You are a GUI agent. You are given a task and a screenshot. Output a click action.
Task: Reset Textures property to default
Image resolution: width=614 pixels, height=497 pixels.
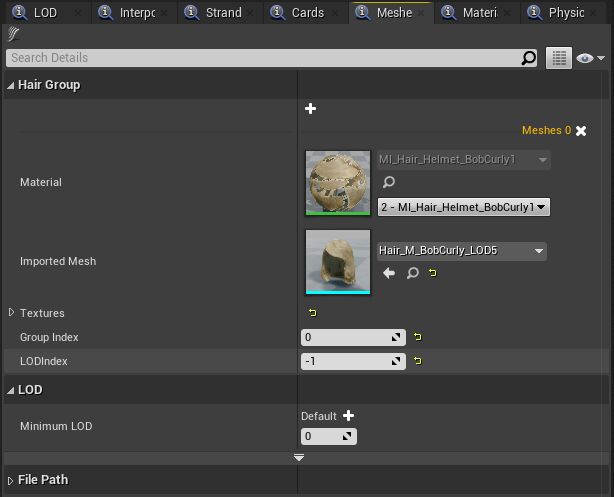pos(313,313)
